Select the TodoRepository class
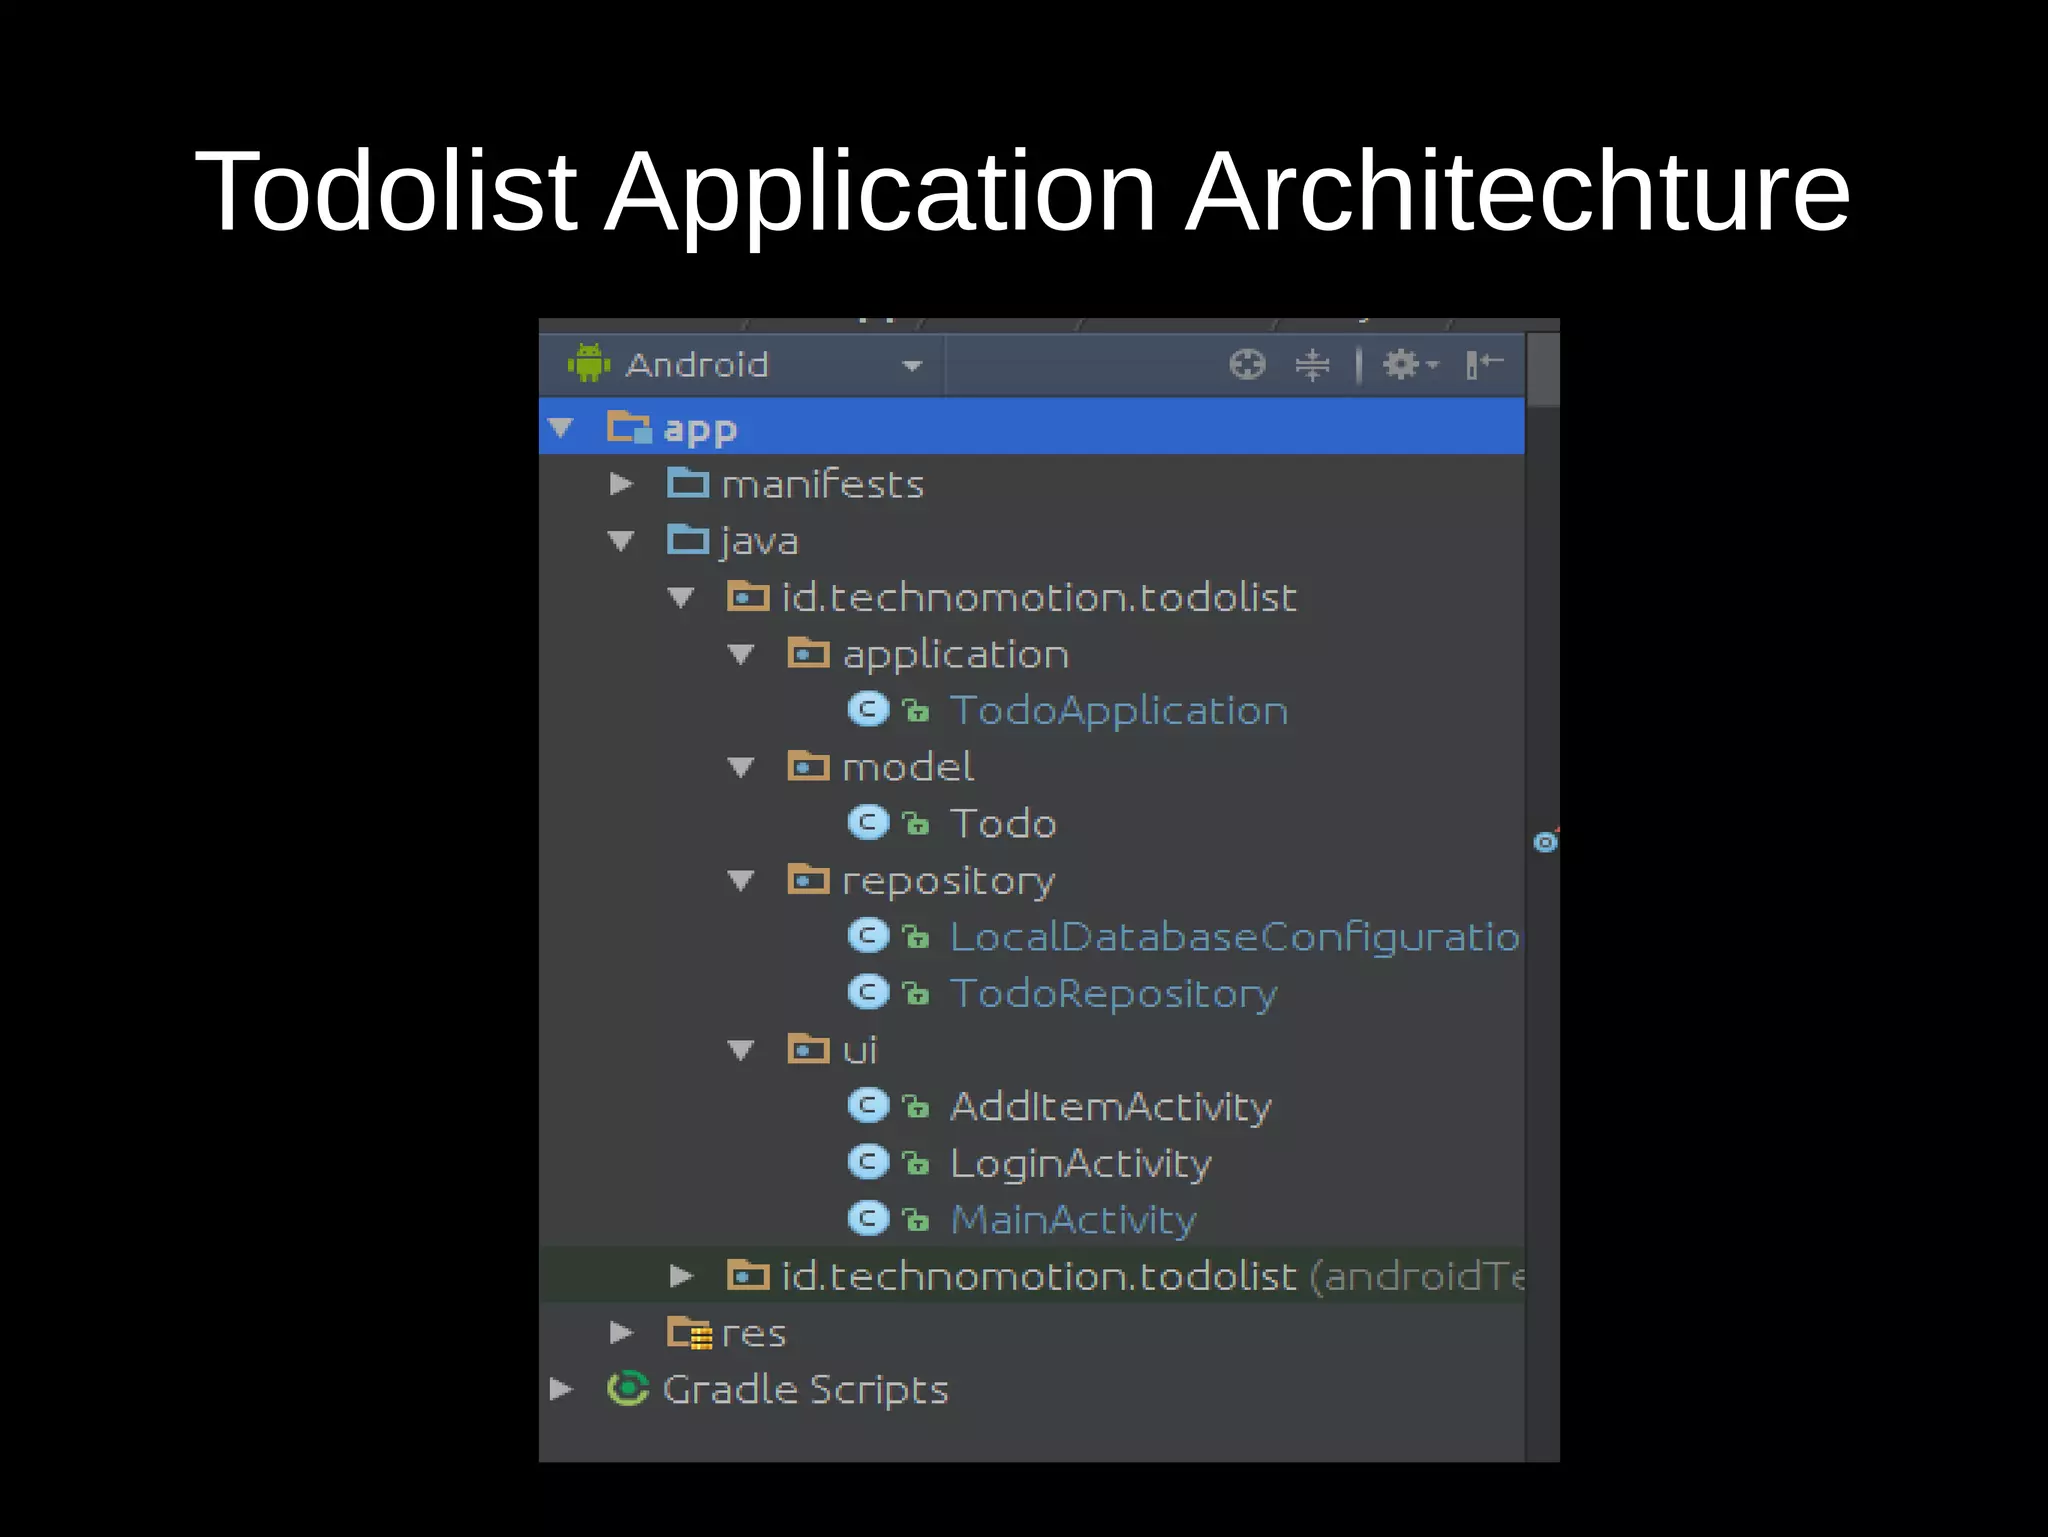The image size is (2048, 1537). click(1113, 993)
